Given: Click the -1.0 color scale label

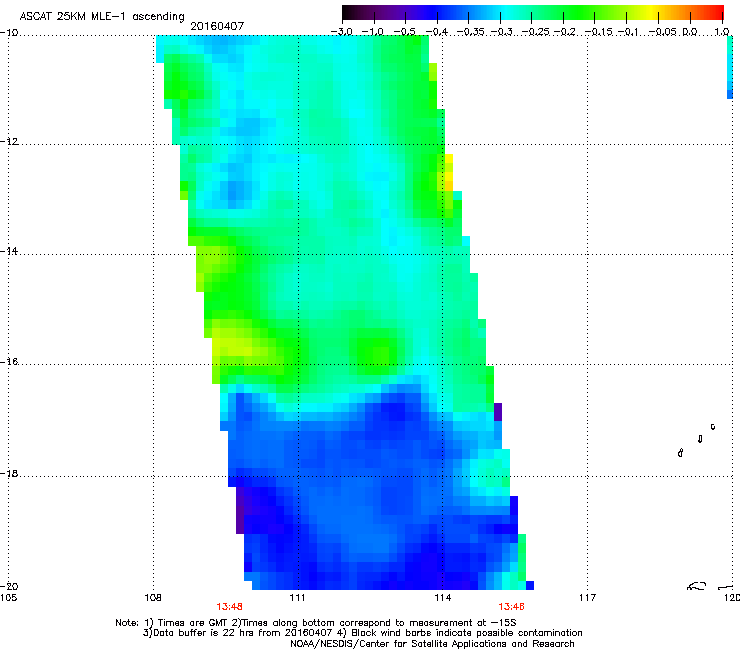Looking at the screenshot, I should [372, 32].
